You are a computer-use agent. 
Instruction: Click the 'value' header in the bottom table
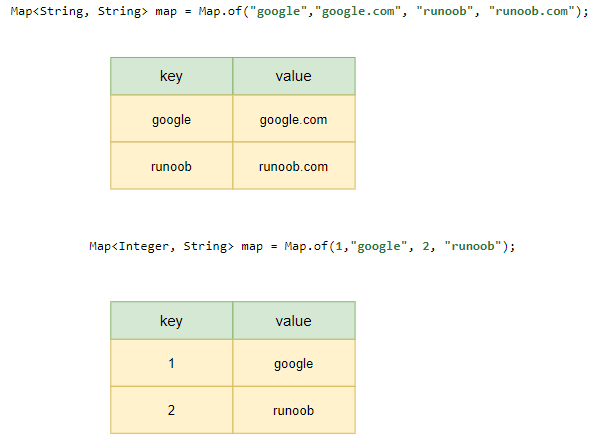coord(294,321)
